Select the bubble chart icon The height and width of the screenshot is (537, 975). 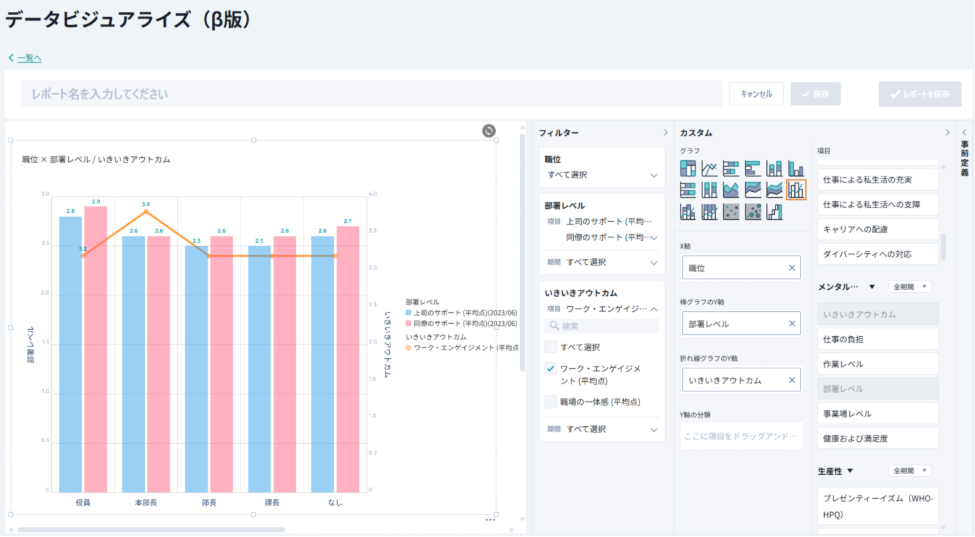pos(752,212)
